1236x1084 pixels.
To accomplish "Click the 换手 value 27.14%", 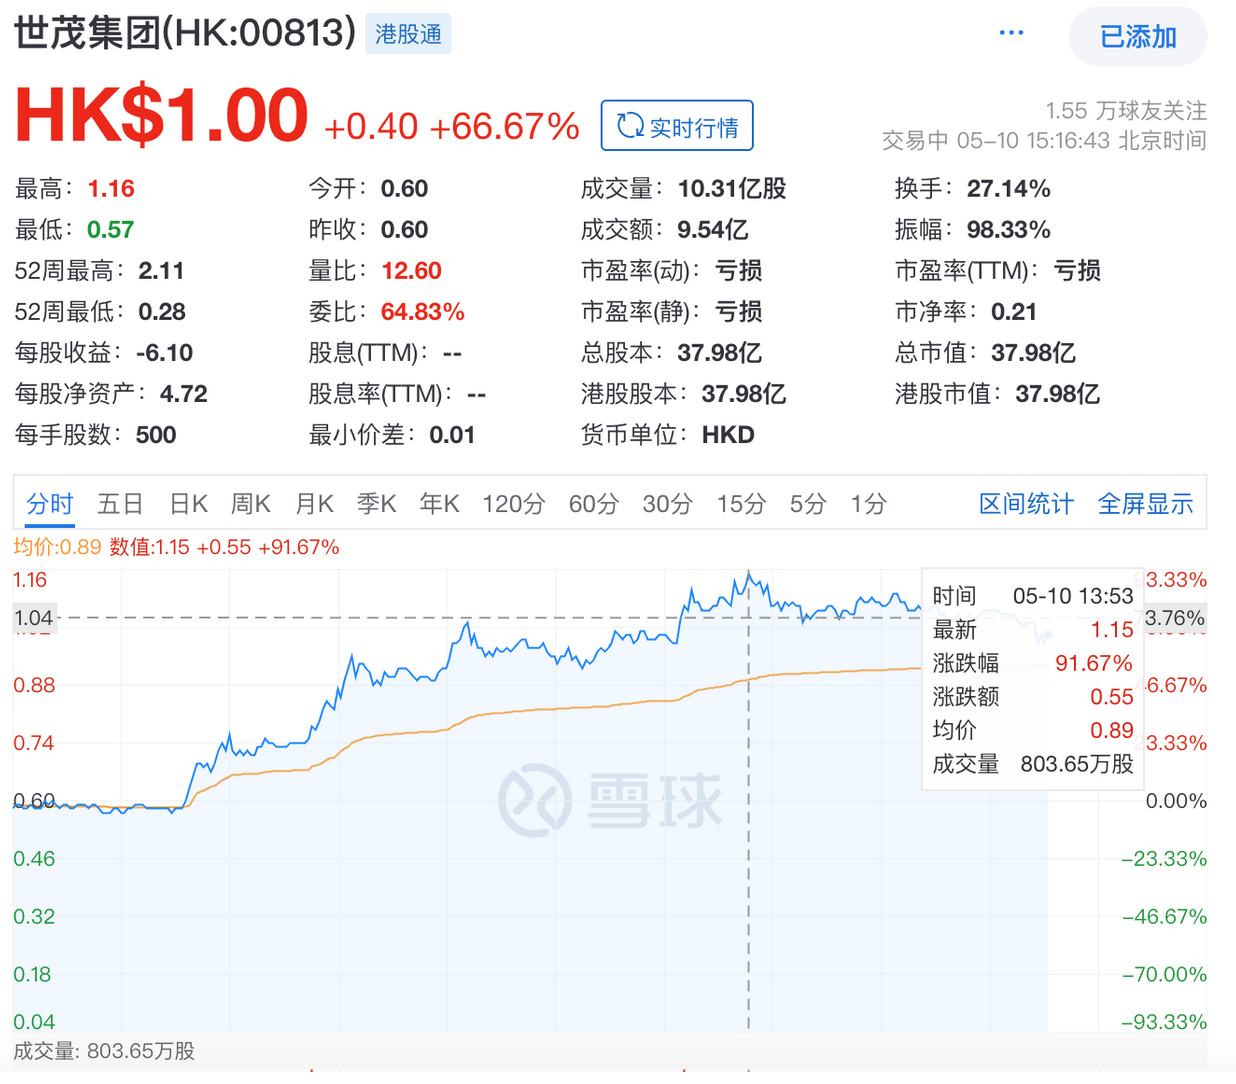I will 1009,189.
